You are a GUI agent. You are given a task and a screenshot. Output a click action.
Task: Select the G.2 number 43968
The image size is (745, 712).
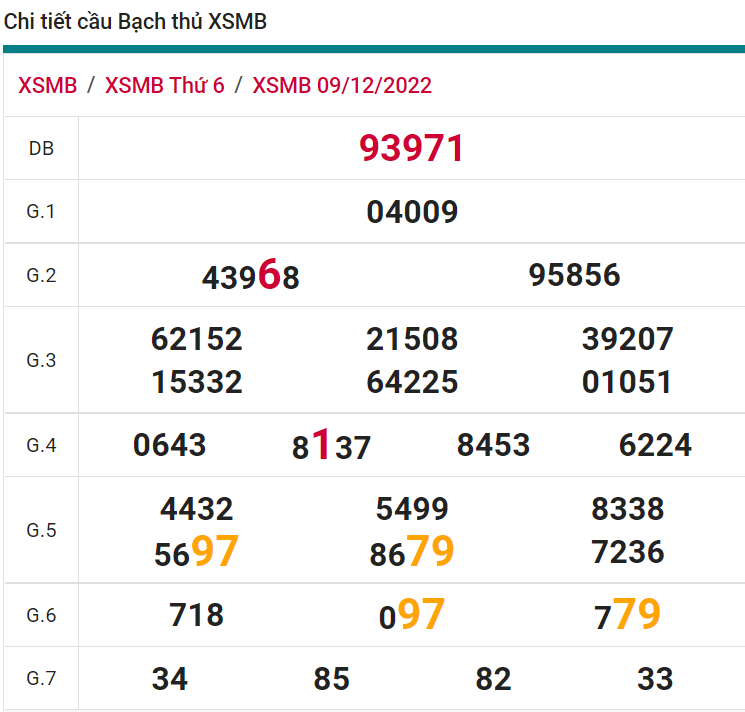[x=250, y=276]
